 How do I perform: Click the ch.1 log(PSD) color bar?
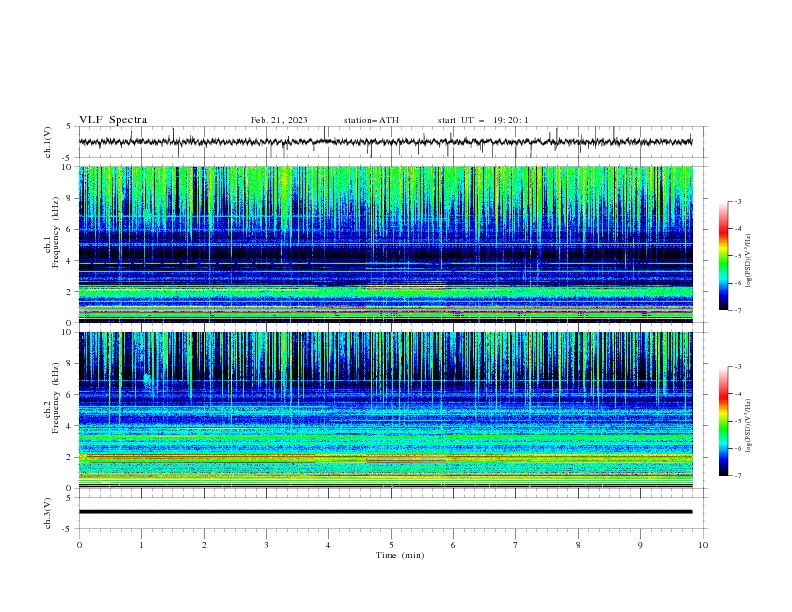click(x=724, y=256)
